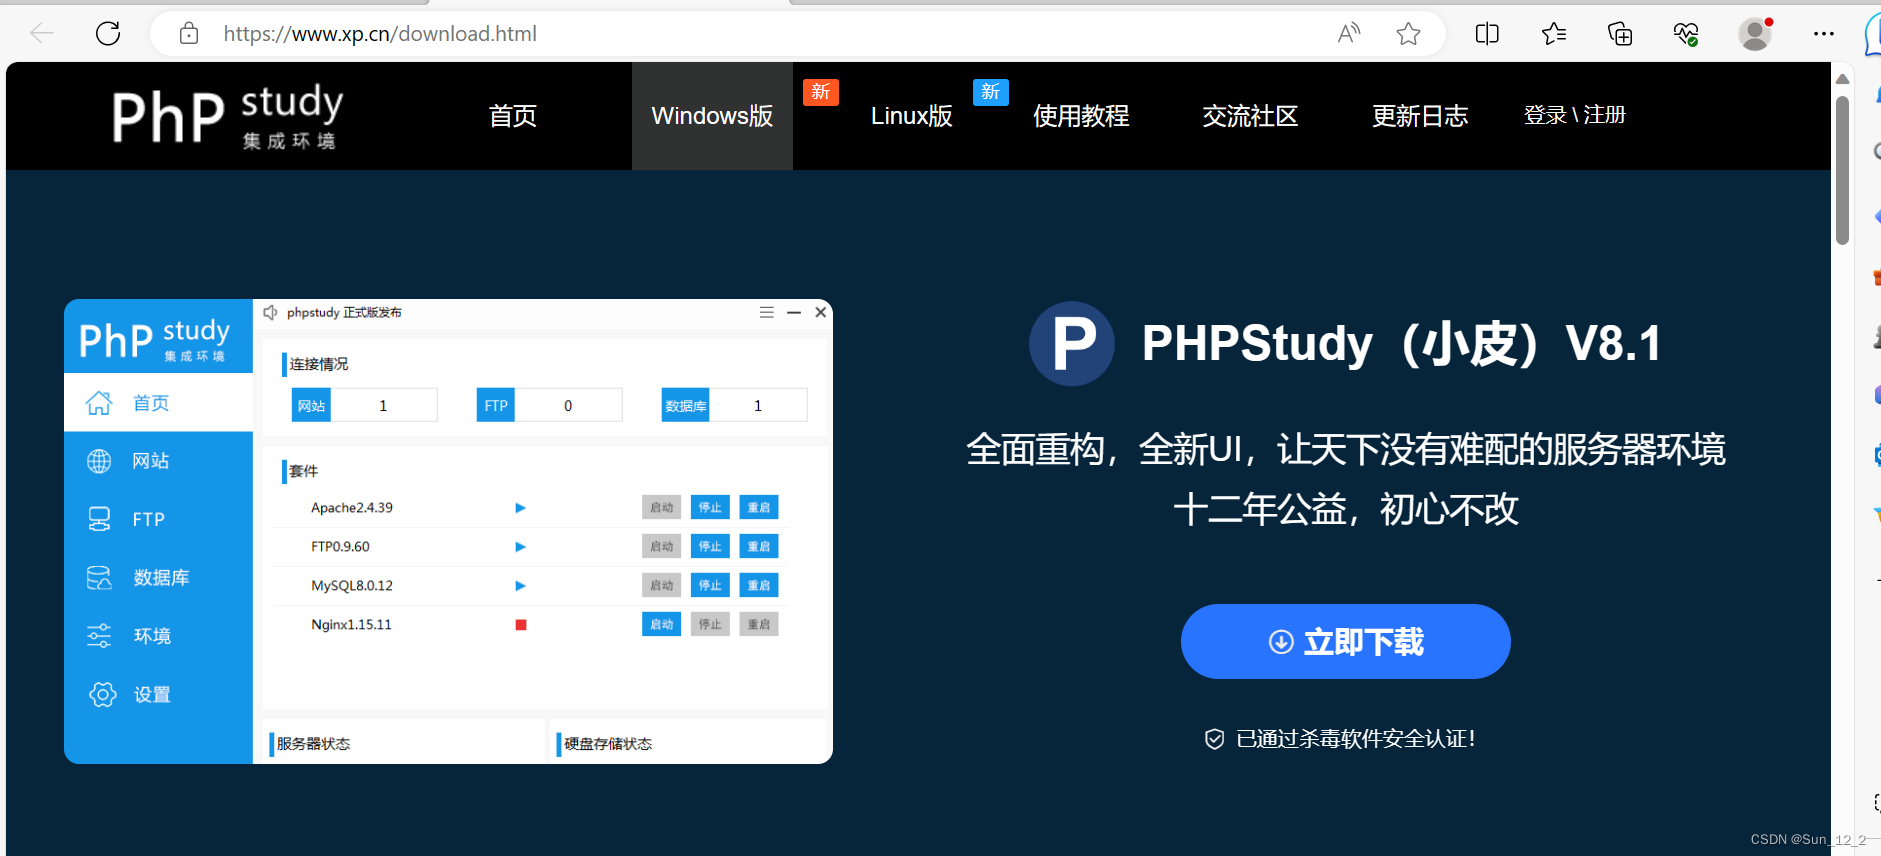Click the 已通过杀毒软件安全认证 shield icon
The width and height of the screenshot is (1881, 856).
(x=1214, y=739)
